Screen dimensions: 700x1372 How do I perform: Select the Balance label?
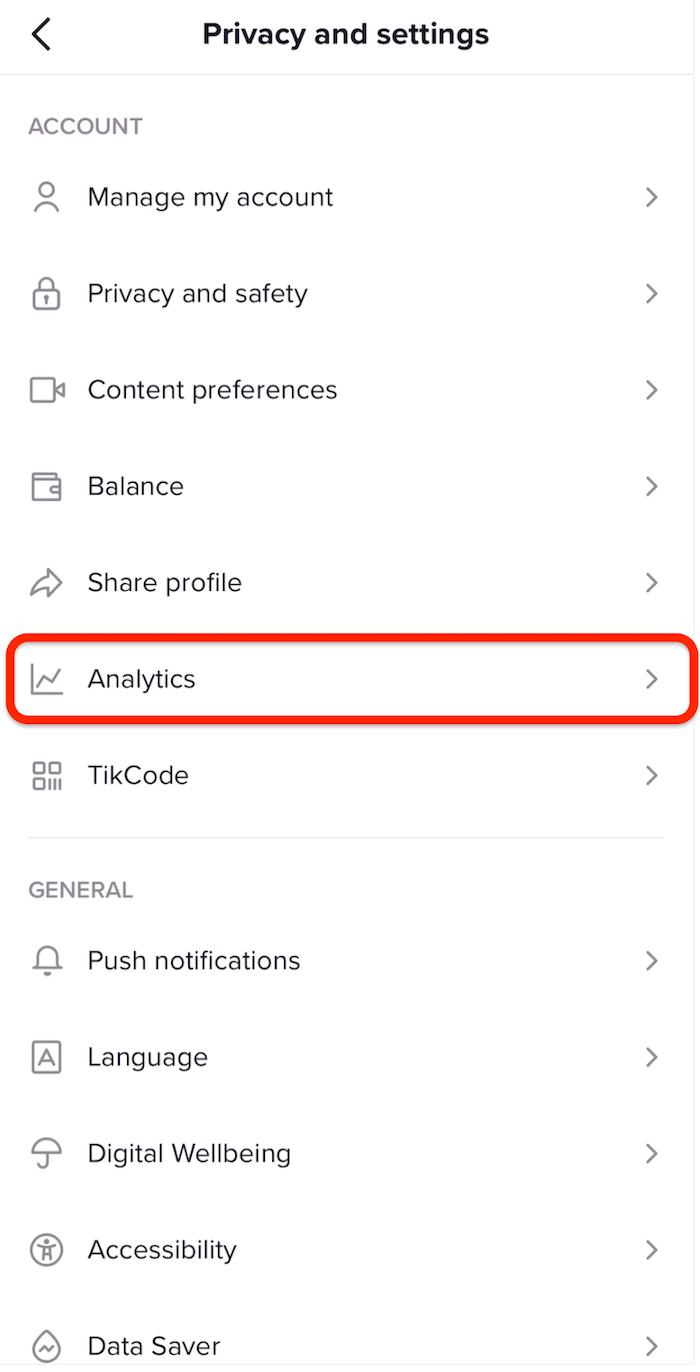(136, 487)
